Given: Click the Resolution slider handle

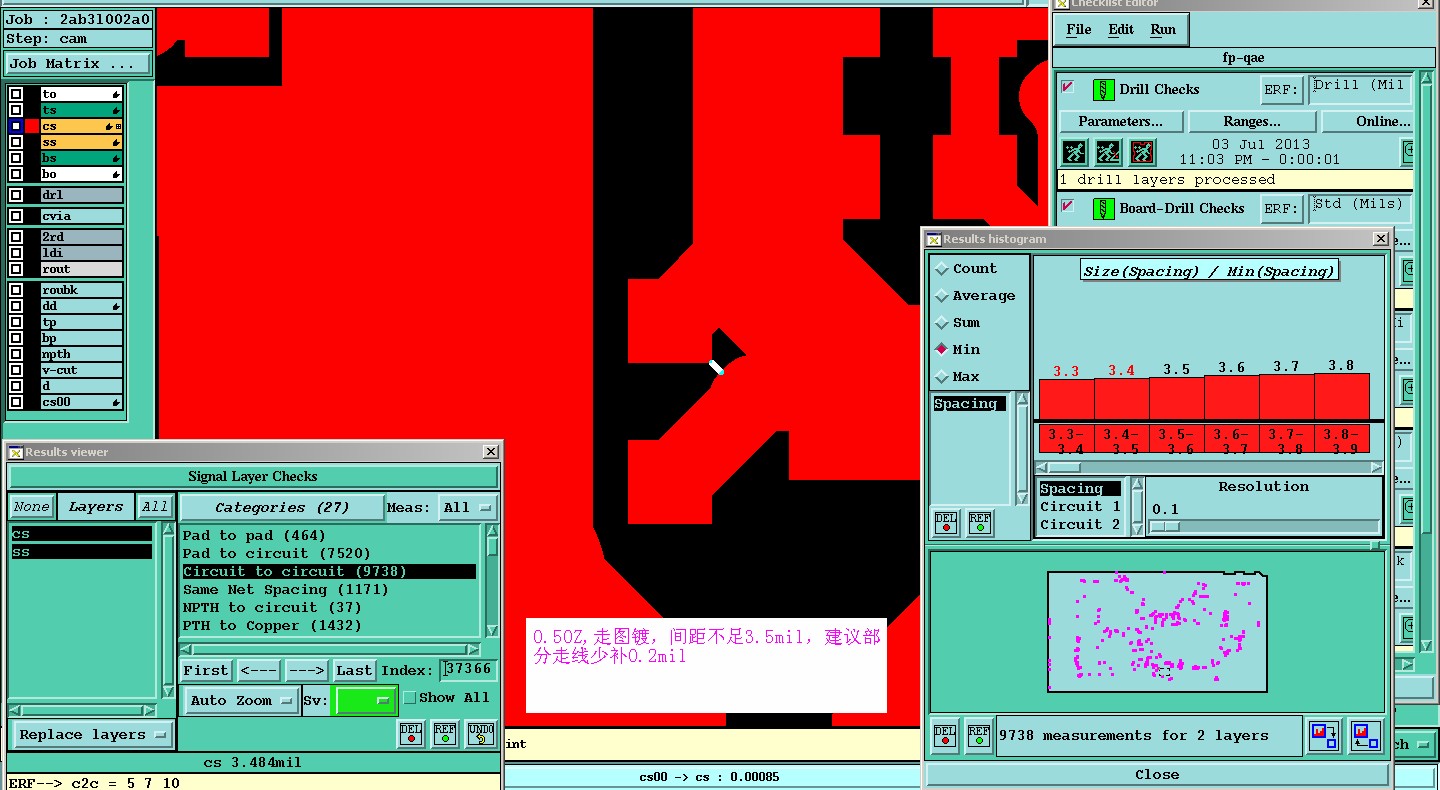Looking at the screenshot, I should point(1165,527).
